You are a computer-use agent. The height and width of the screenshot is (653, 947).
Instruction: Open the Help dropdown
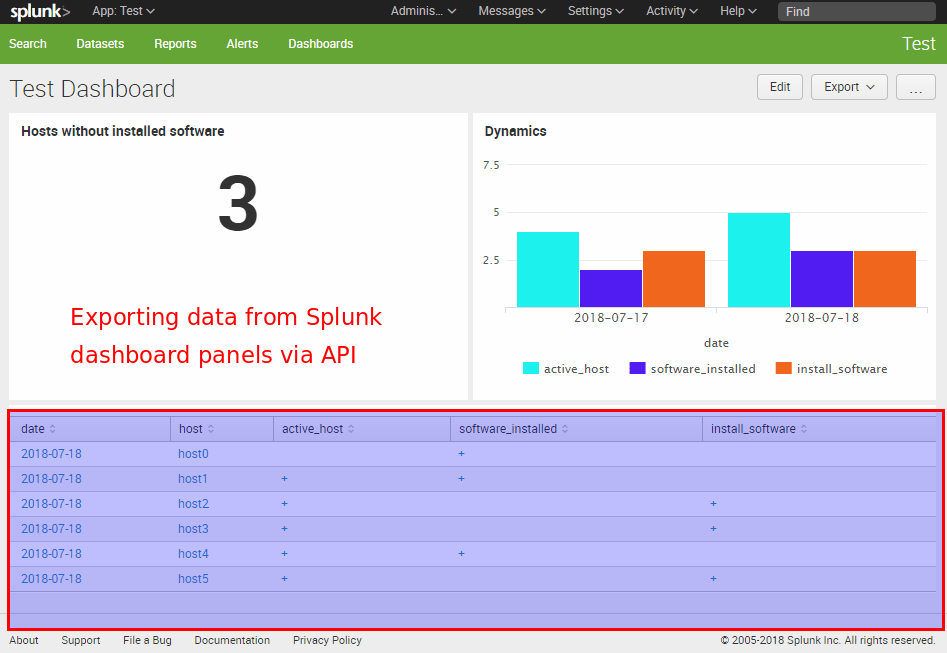pos(737,11)
